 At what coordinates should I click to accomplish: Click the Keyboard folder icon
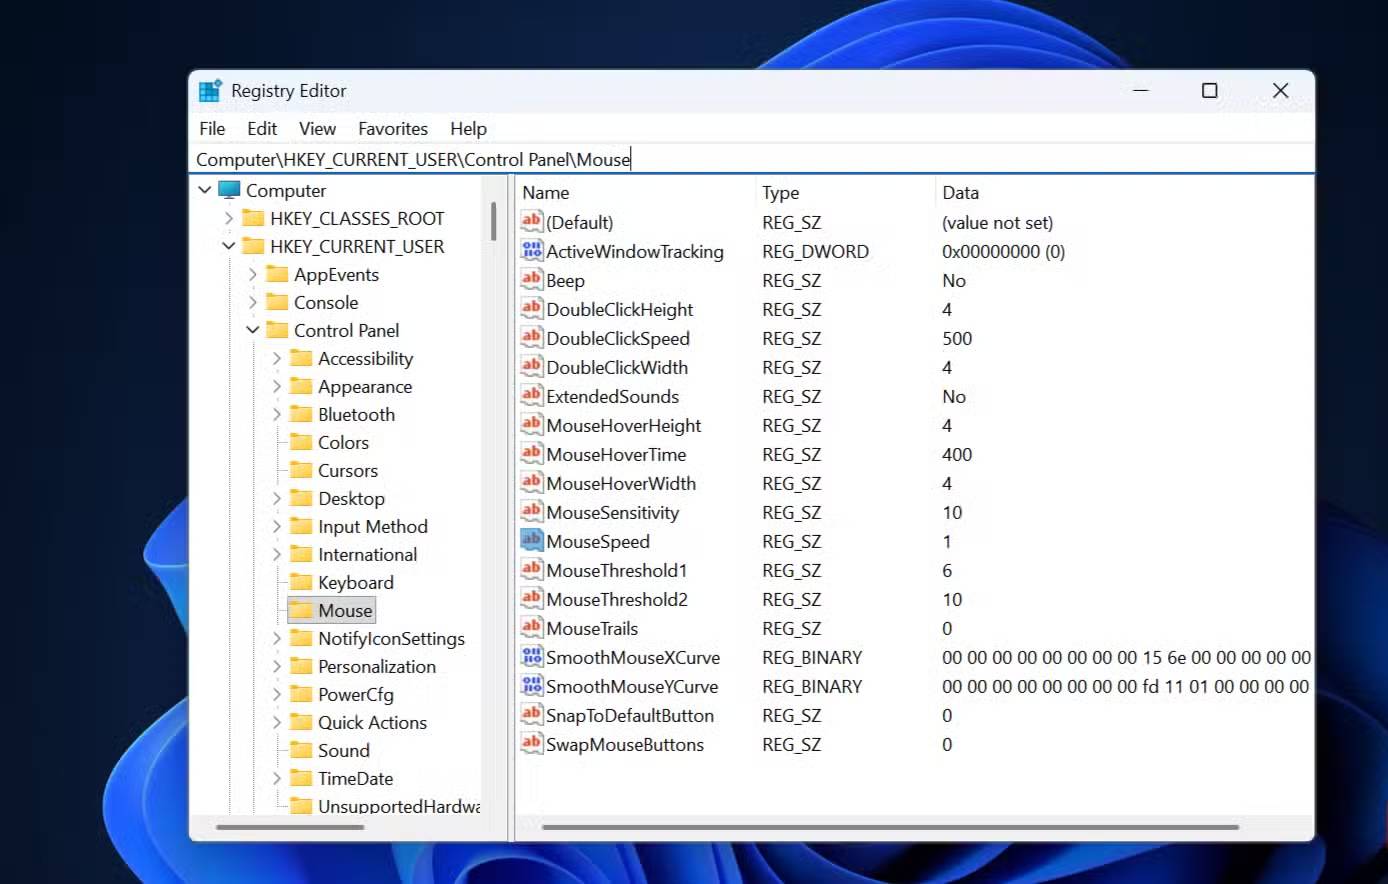click(301, 582)
